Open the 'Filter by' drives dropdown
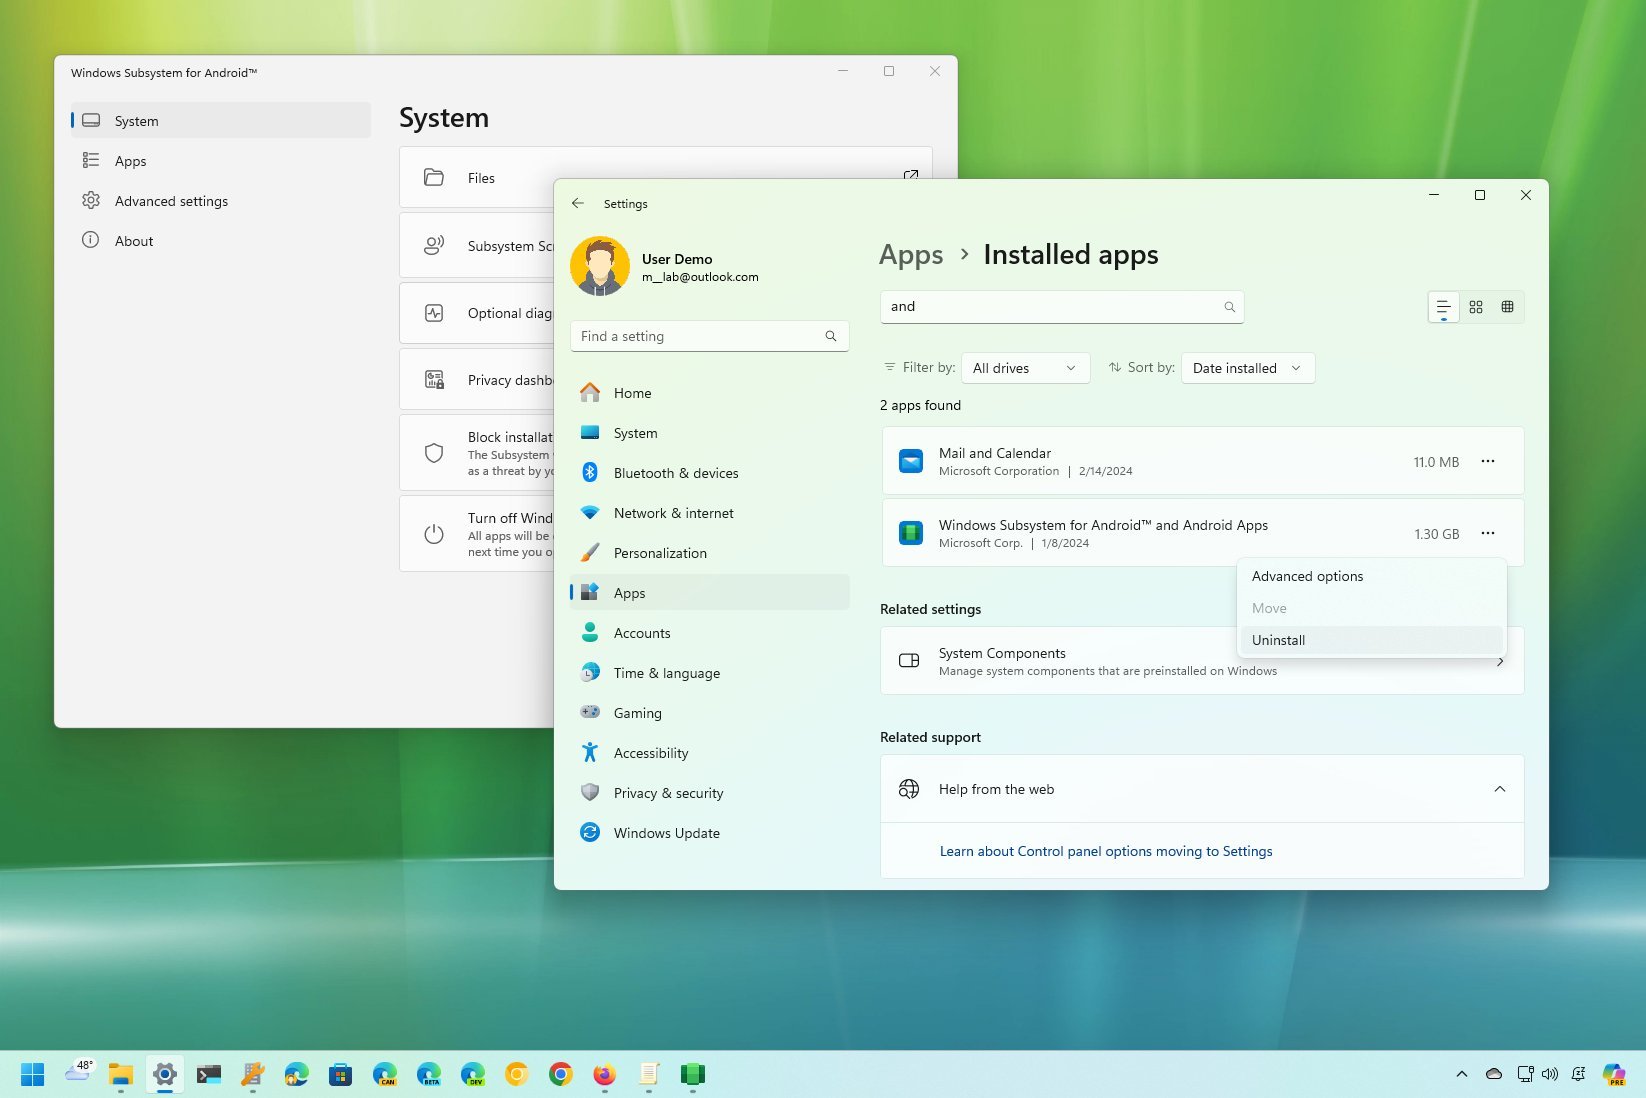 [x=1025, y=367]
